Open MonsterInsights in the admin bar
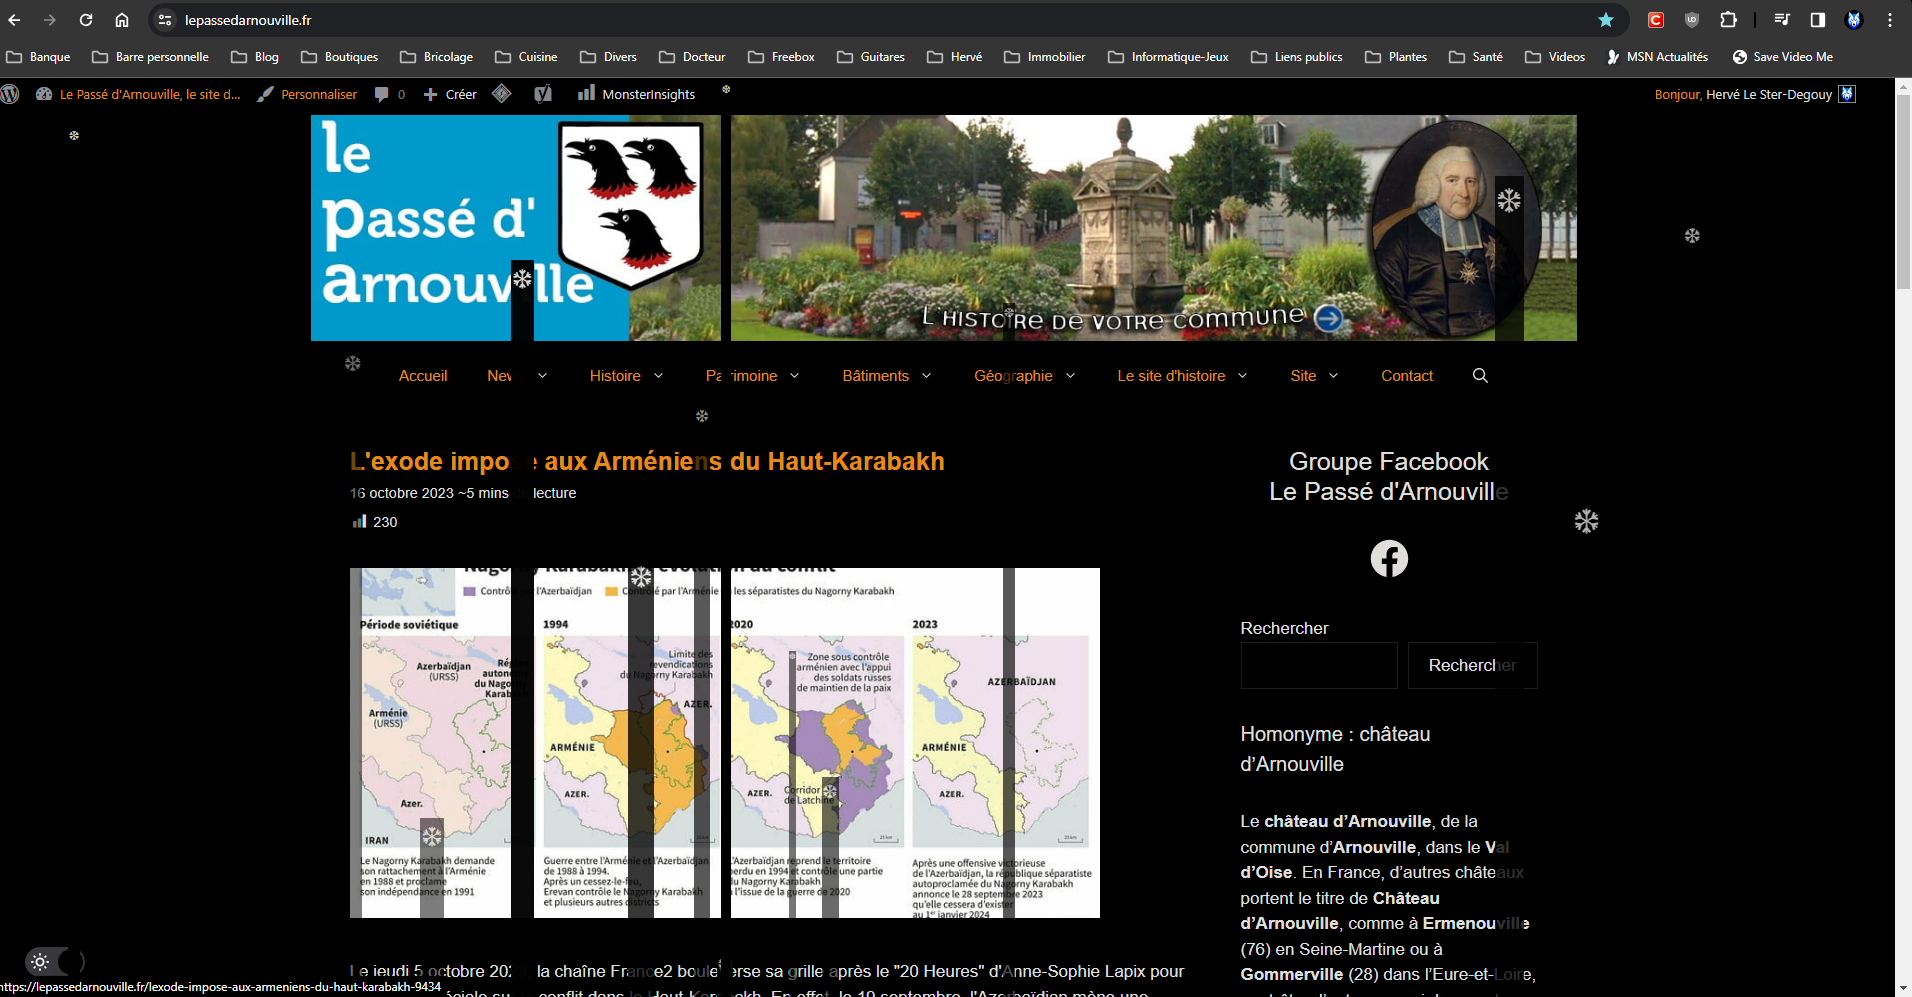1912x997 pixels. click(636, 94)
